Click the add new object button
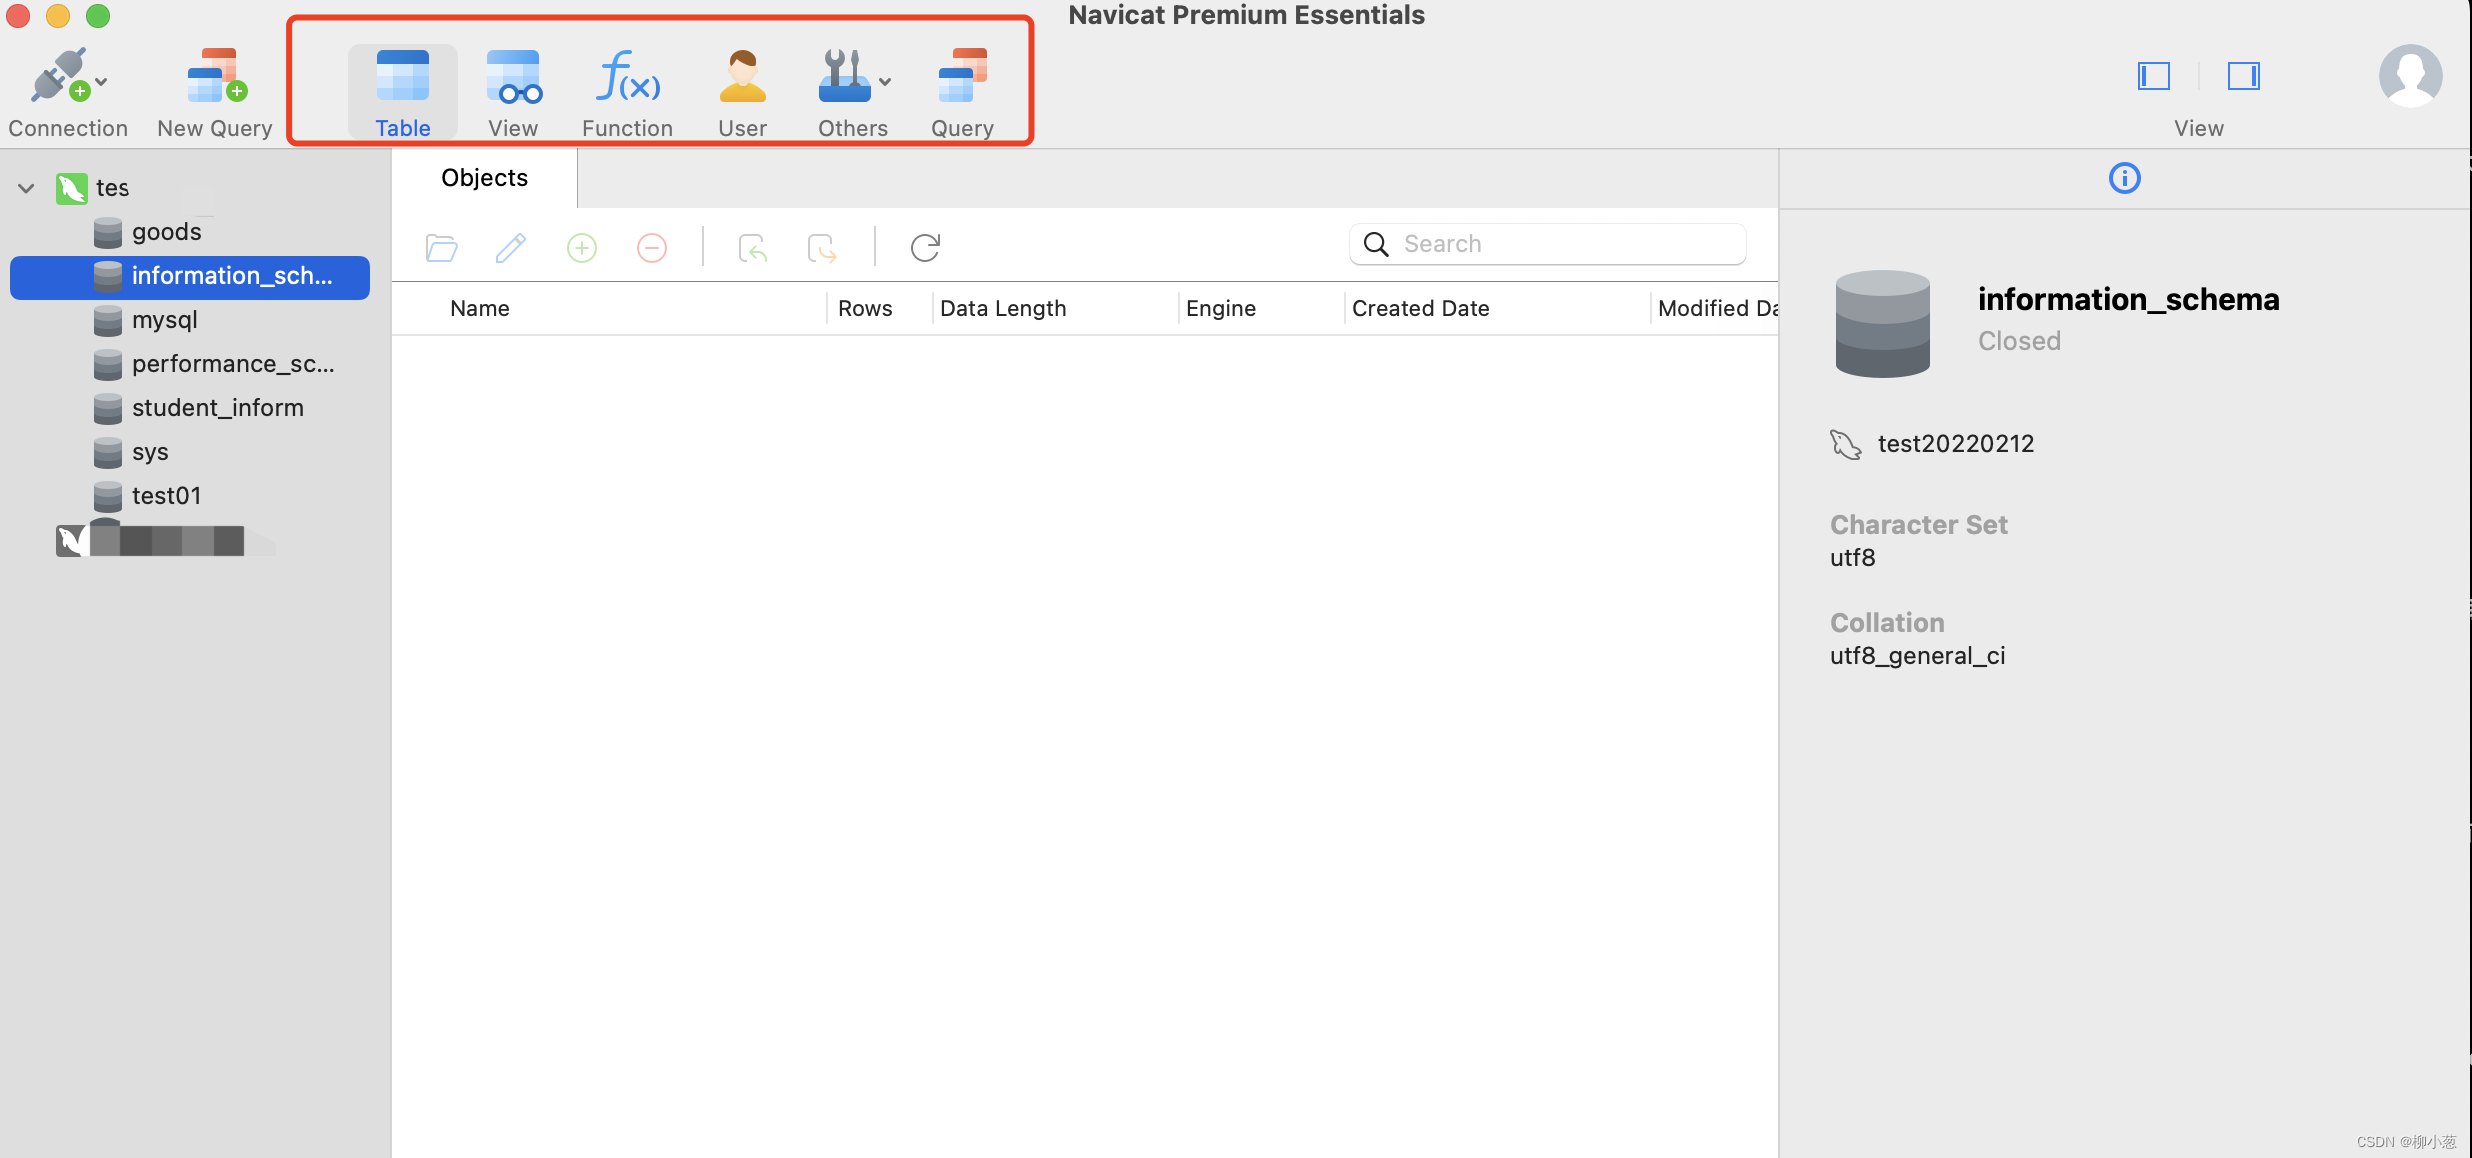This screenshot has width=2472, height=1158. click(x=582, y=246)
